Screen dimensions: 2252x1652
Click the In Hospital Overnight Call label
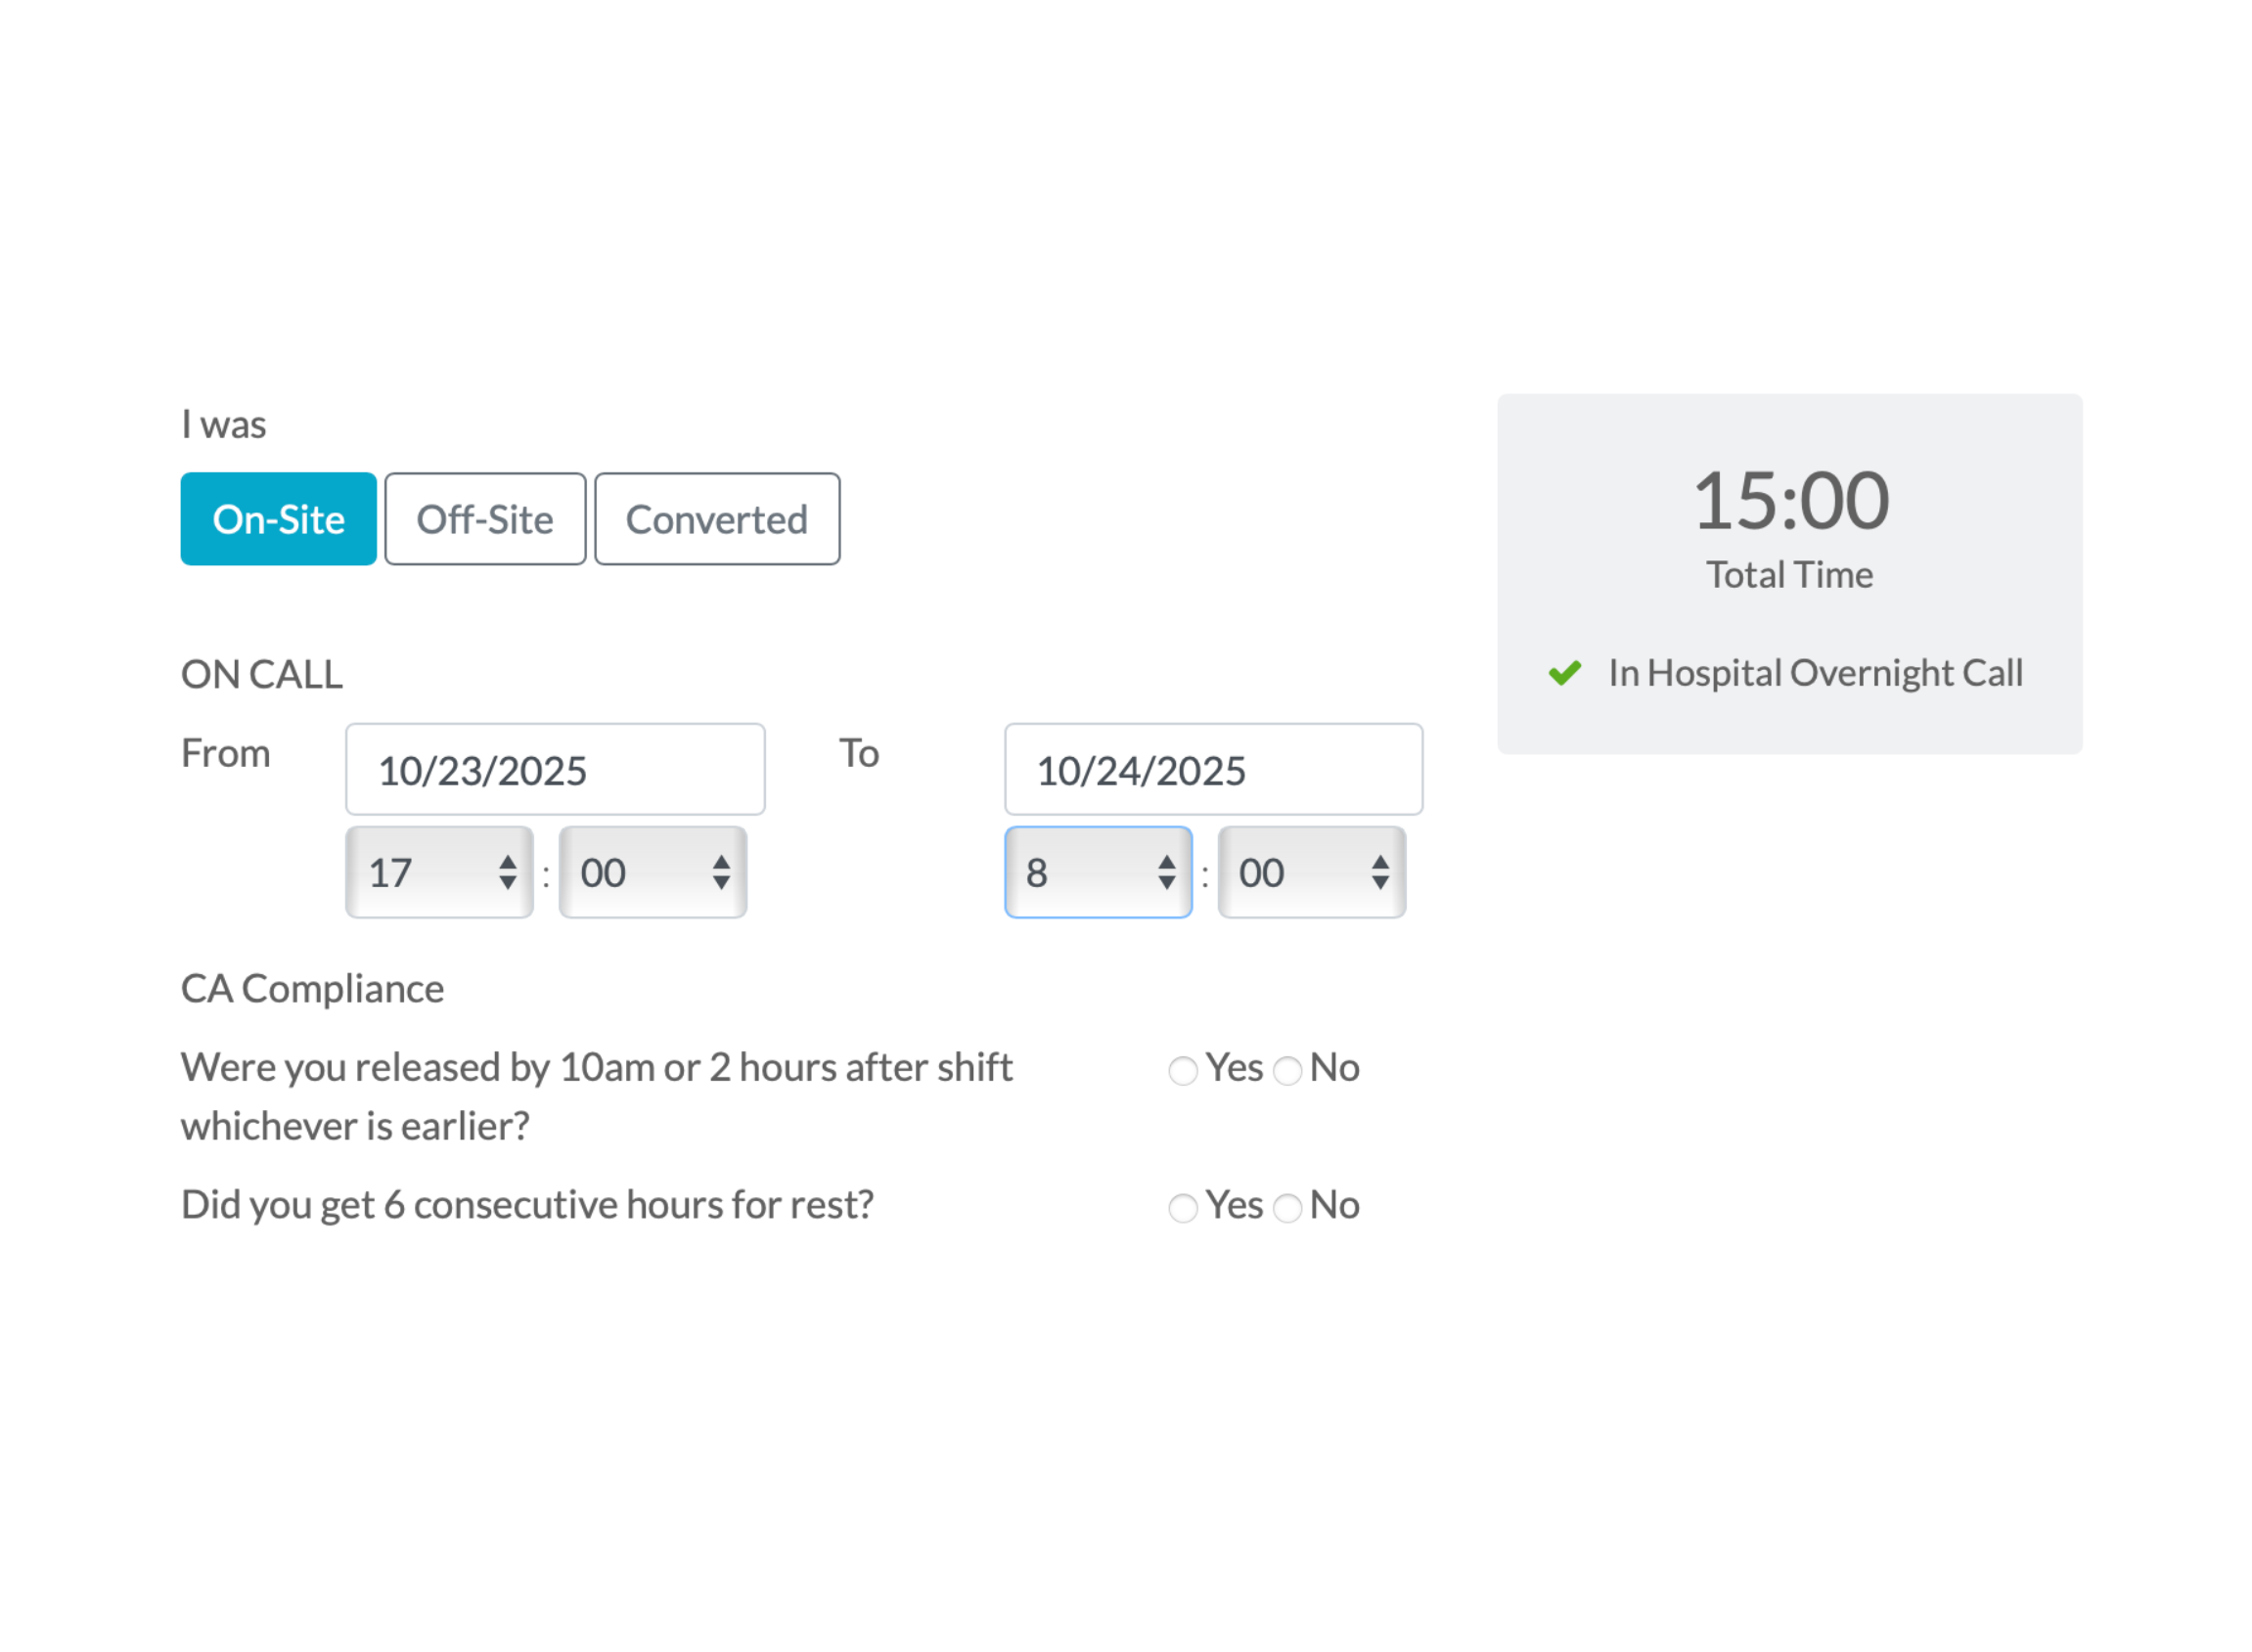click(1815, 673)
